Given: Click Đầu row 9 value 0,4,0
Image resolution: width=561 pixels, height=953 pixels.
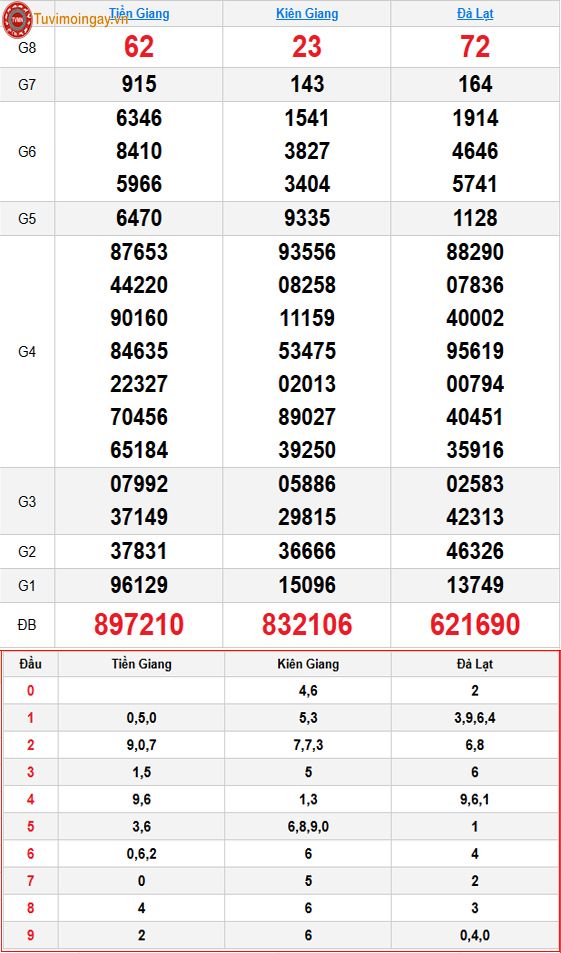Looking at the screenshot, I should (x=475, y=935).
